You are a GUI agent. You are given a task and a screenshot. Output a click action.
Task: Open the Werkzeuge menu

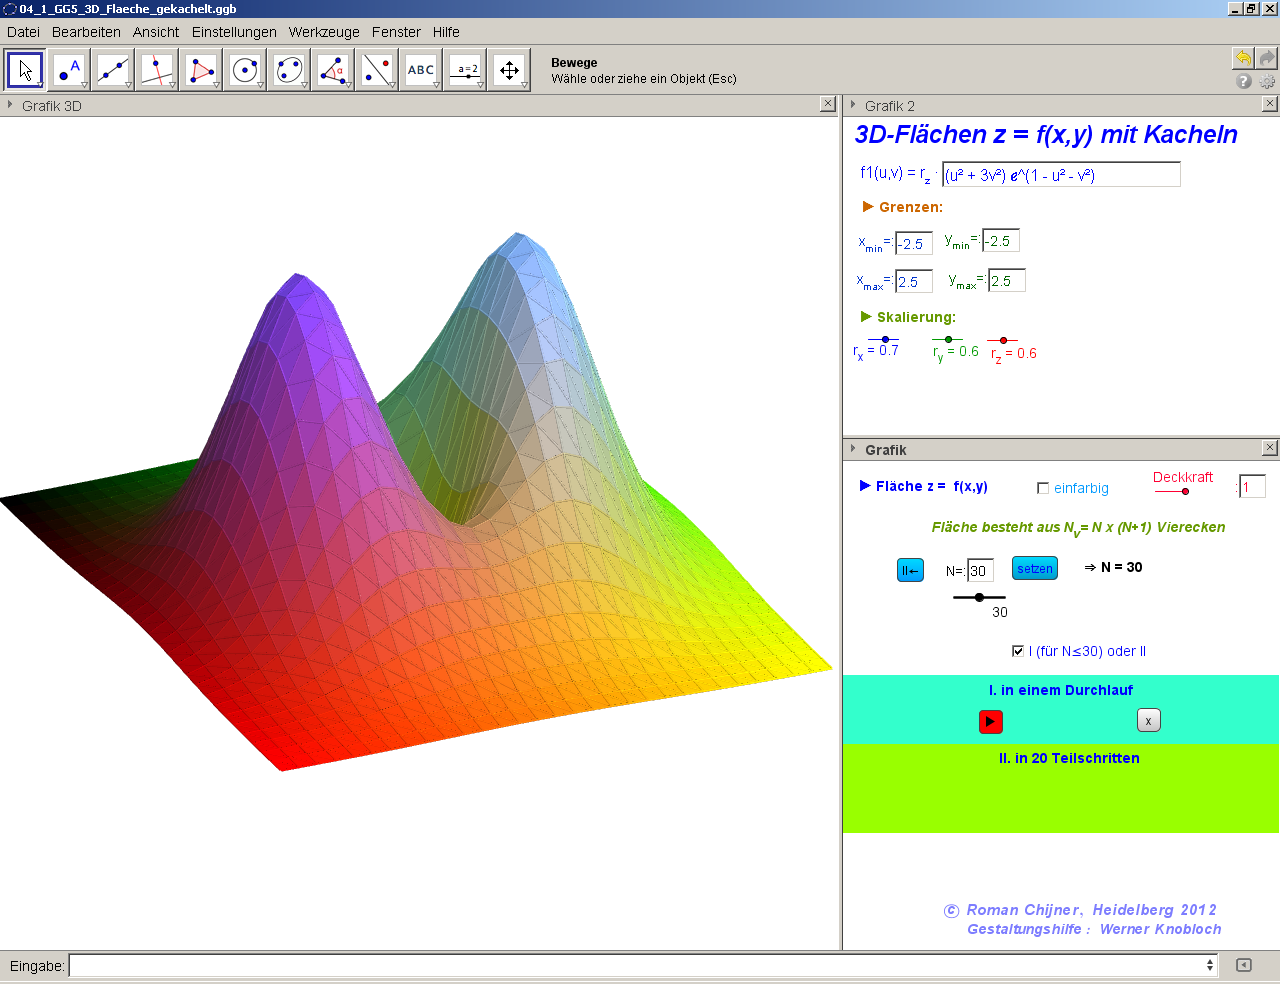point(324,32)
